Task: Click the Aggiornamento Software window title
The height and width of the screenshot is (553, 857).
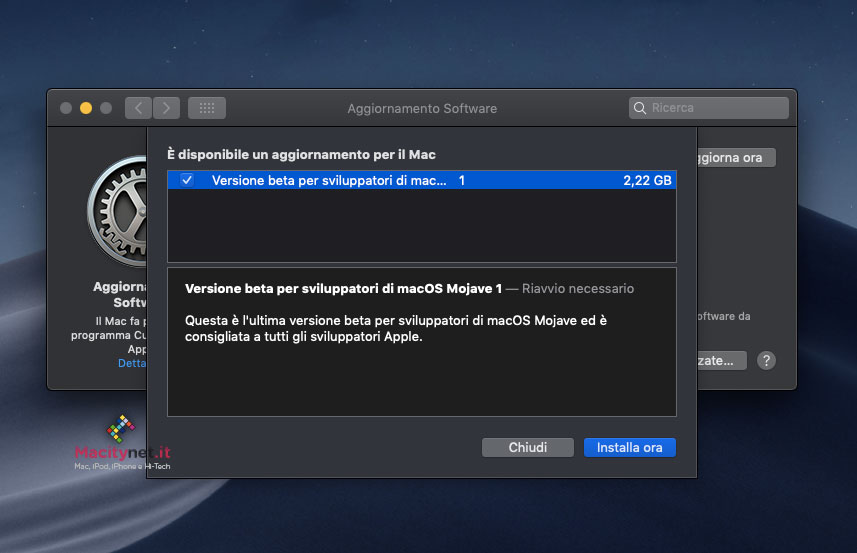Action: click(x=422, y=109)
